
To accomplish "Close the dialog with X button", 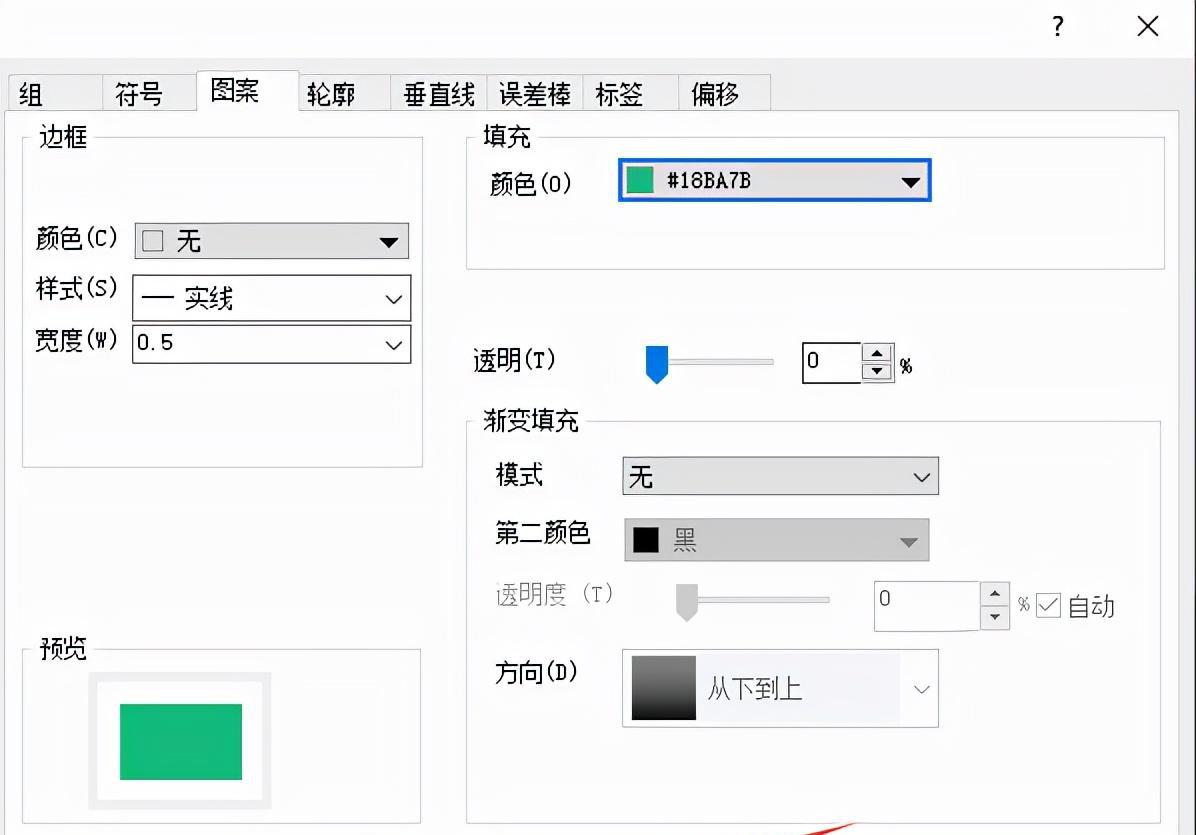I will click(1148, 27).
